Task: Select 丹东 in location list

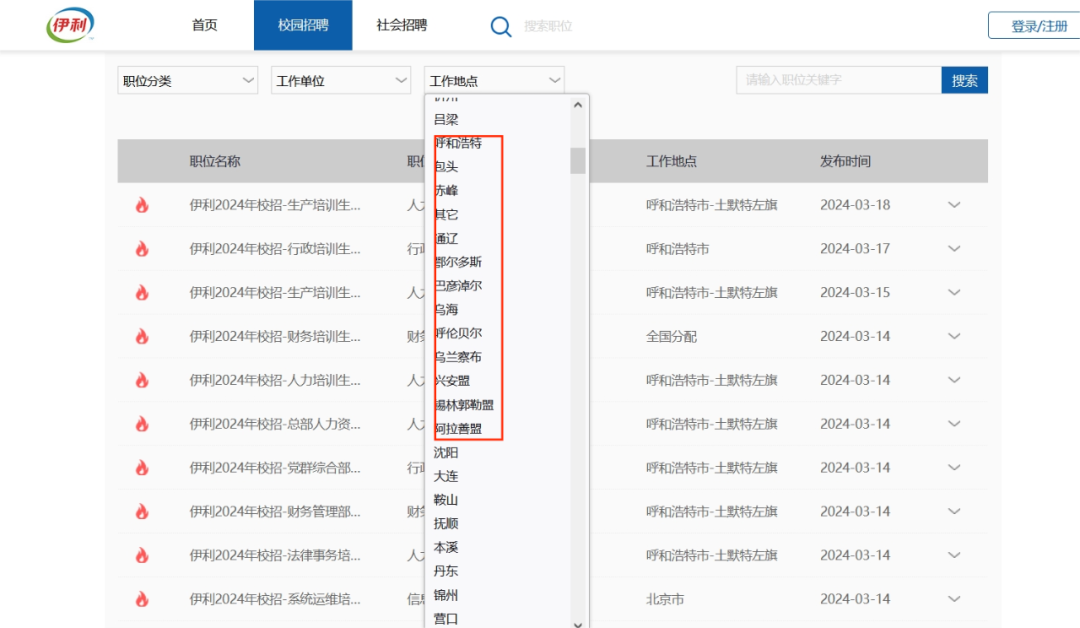Action: pos(446,572)
